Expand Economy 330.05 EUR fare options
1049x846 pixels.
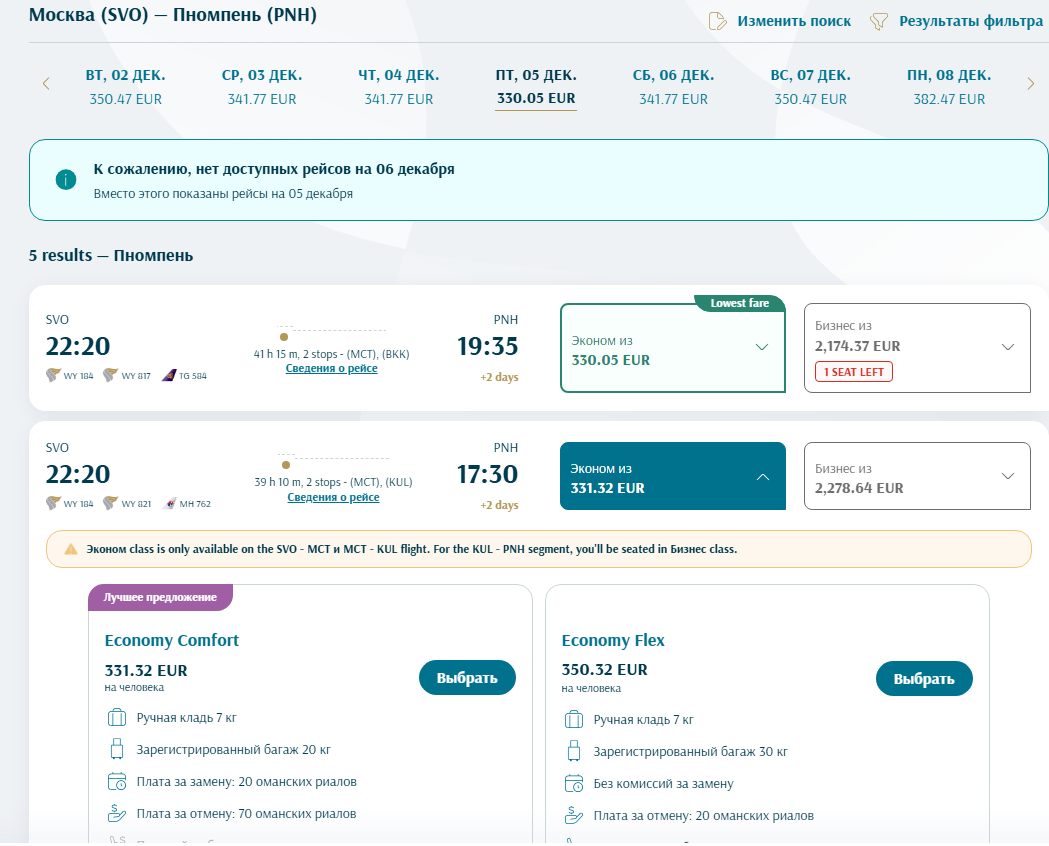672,348
